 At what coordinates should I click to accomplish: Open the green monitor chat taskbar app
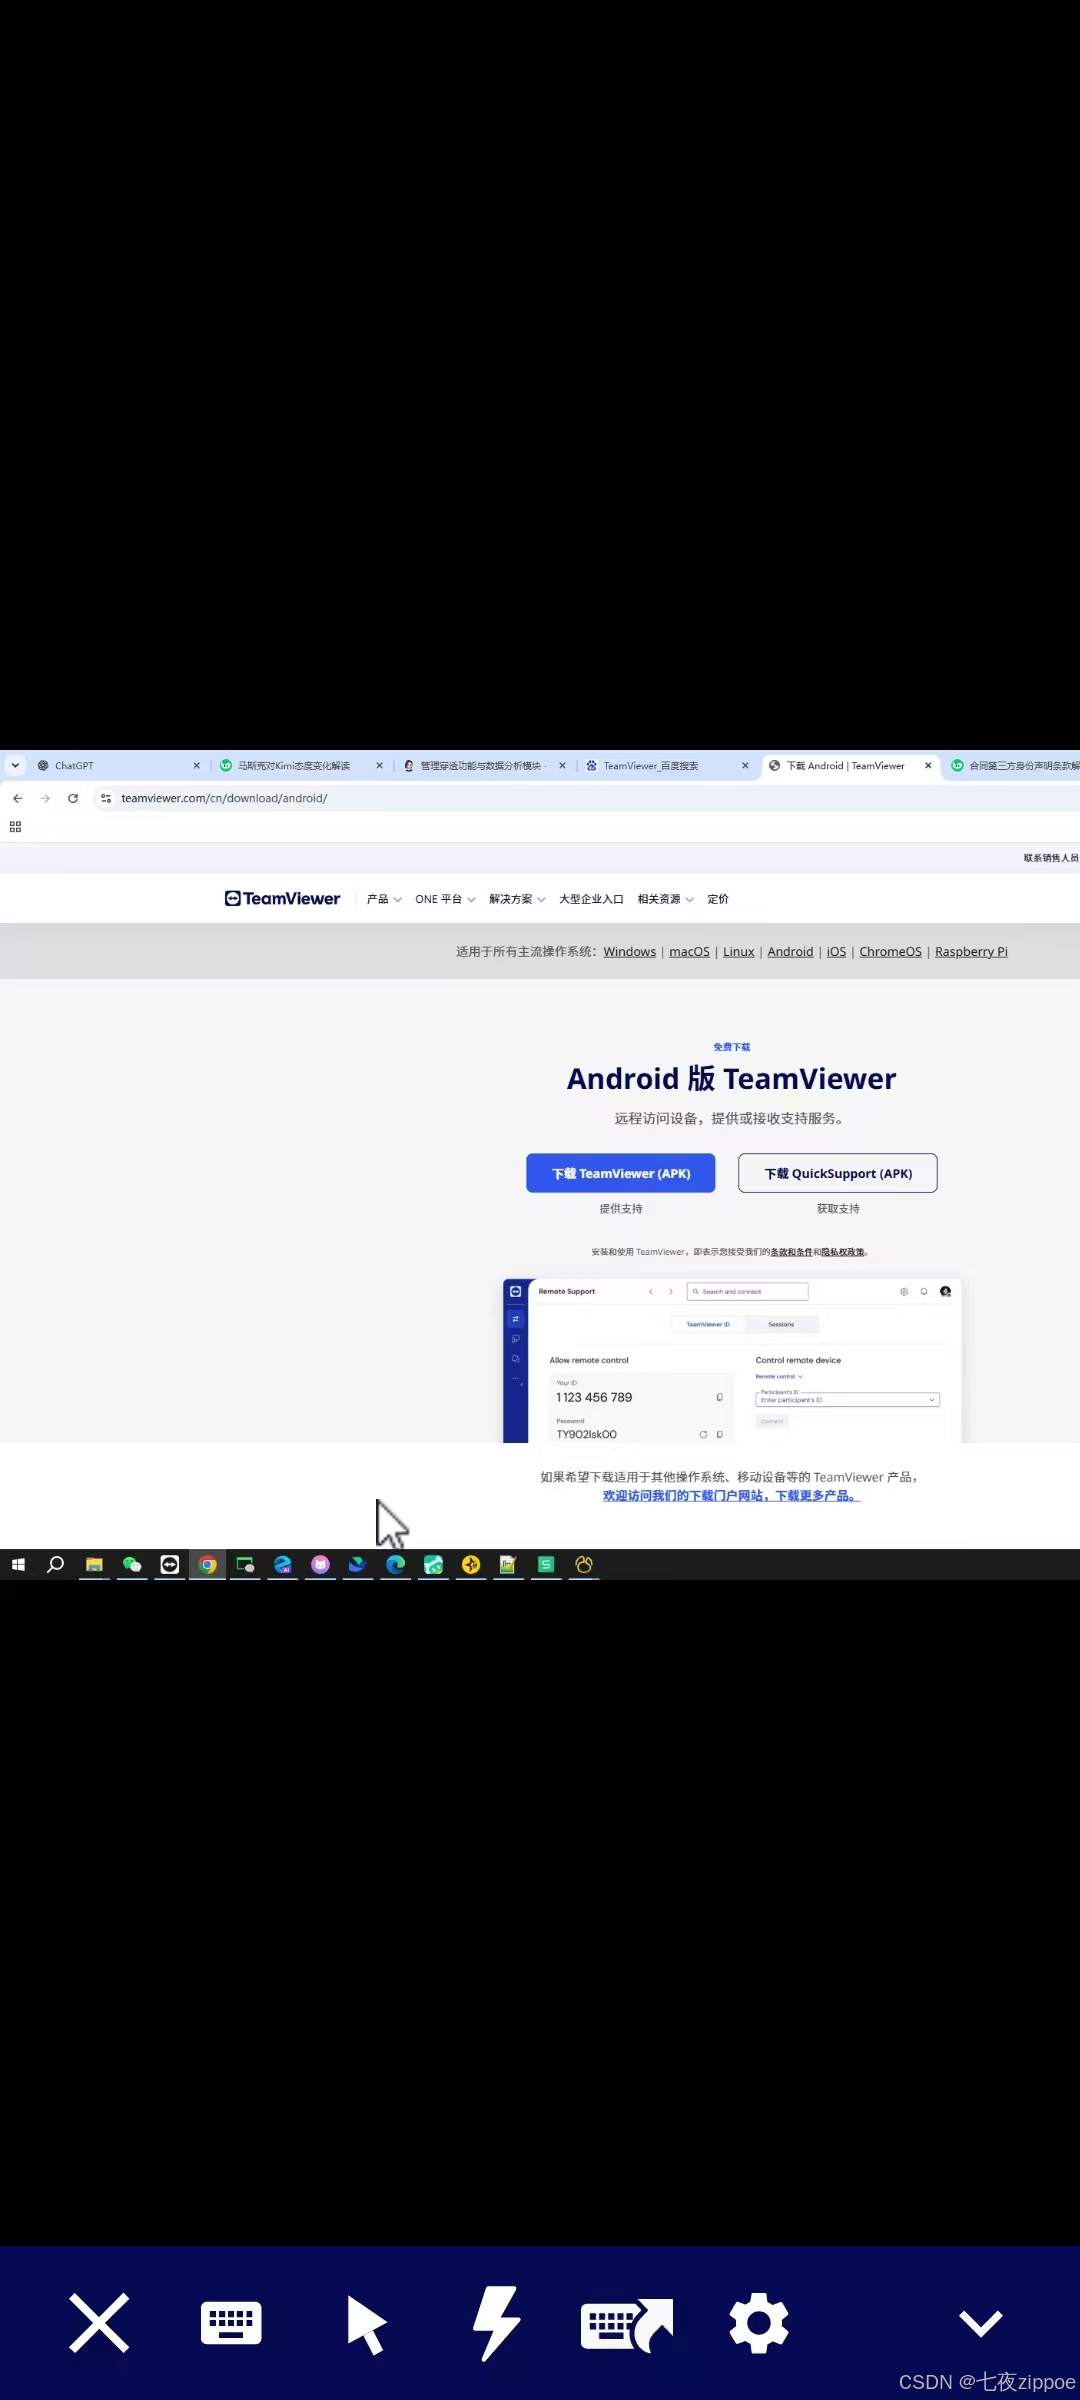[245, 1565]
